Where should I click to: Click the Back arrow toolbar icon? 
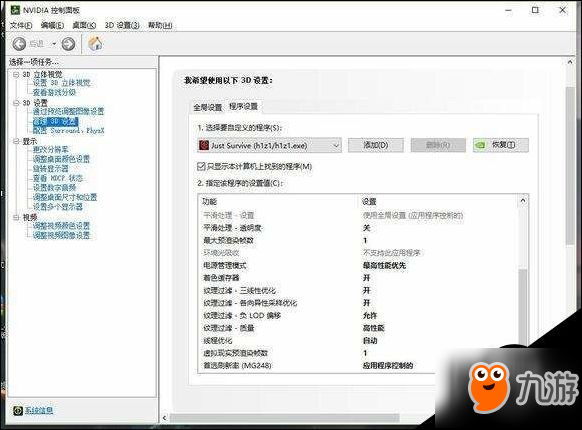(19, 44)
